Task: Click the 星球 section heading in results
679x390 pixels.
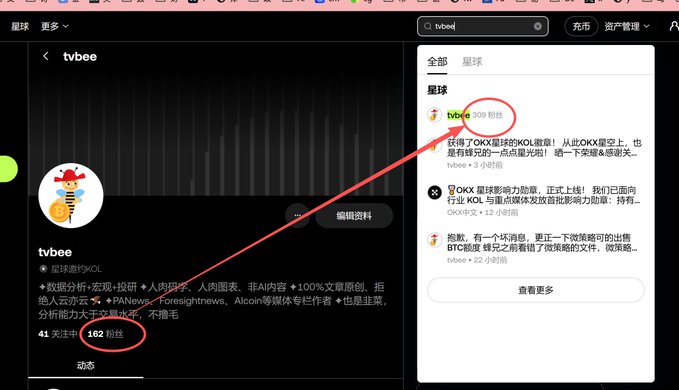Action: 437,90
